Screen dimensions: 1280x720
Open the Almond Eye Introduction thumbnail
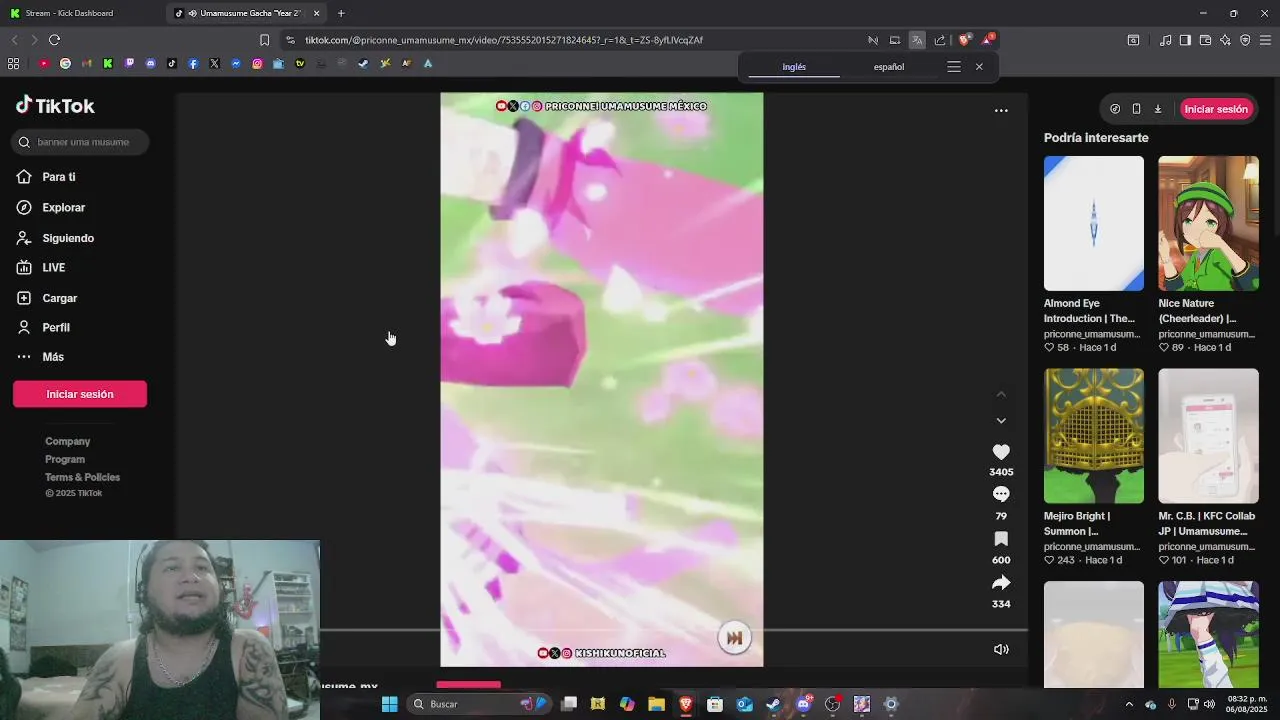pos(1094,223)
